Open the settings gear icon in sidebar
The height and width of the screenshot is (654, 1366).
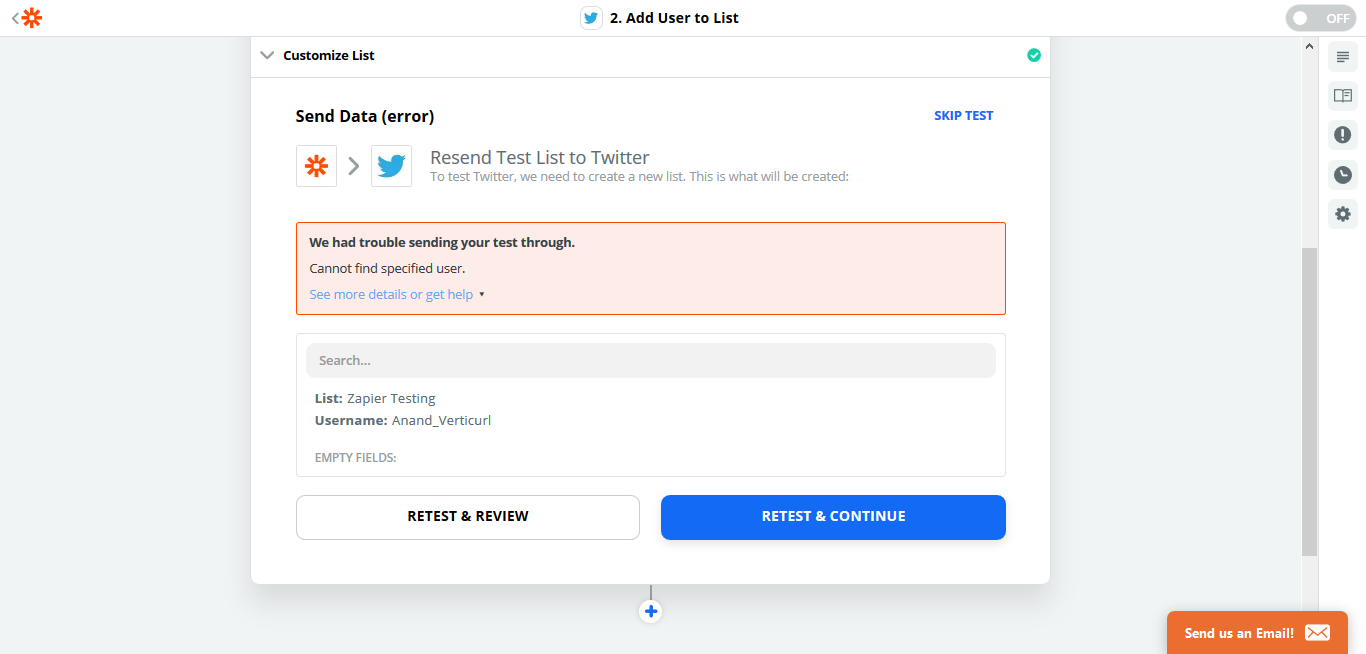pyautogui.click(x=1343, y=214)
